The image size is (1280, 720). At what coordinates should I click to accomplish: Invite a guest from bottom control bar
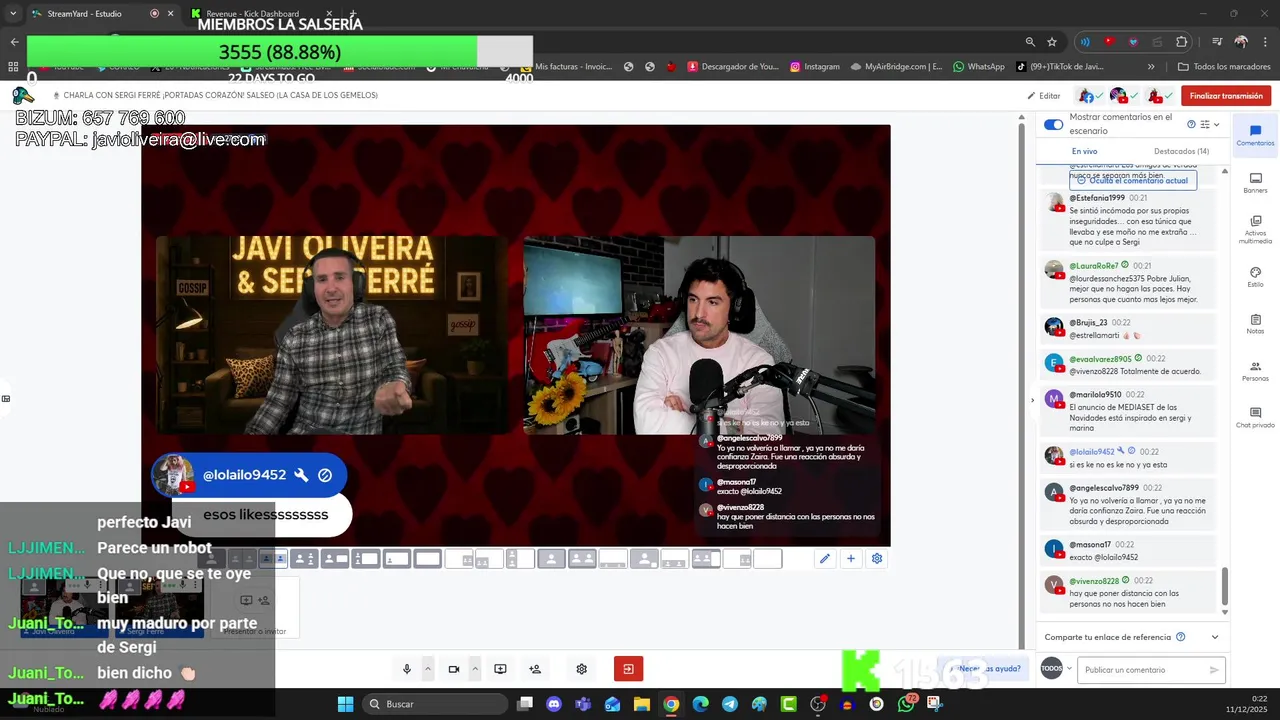point(535,669)
